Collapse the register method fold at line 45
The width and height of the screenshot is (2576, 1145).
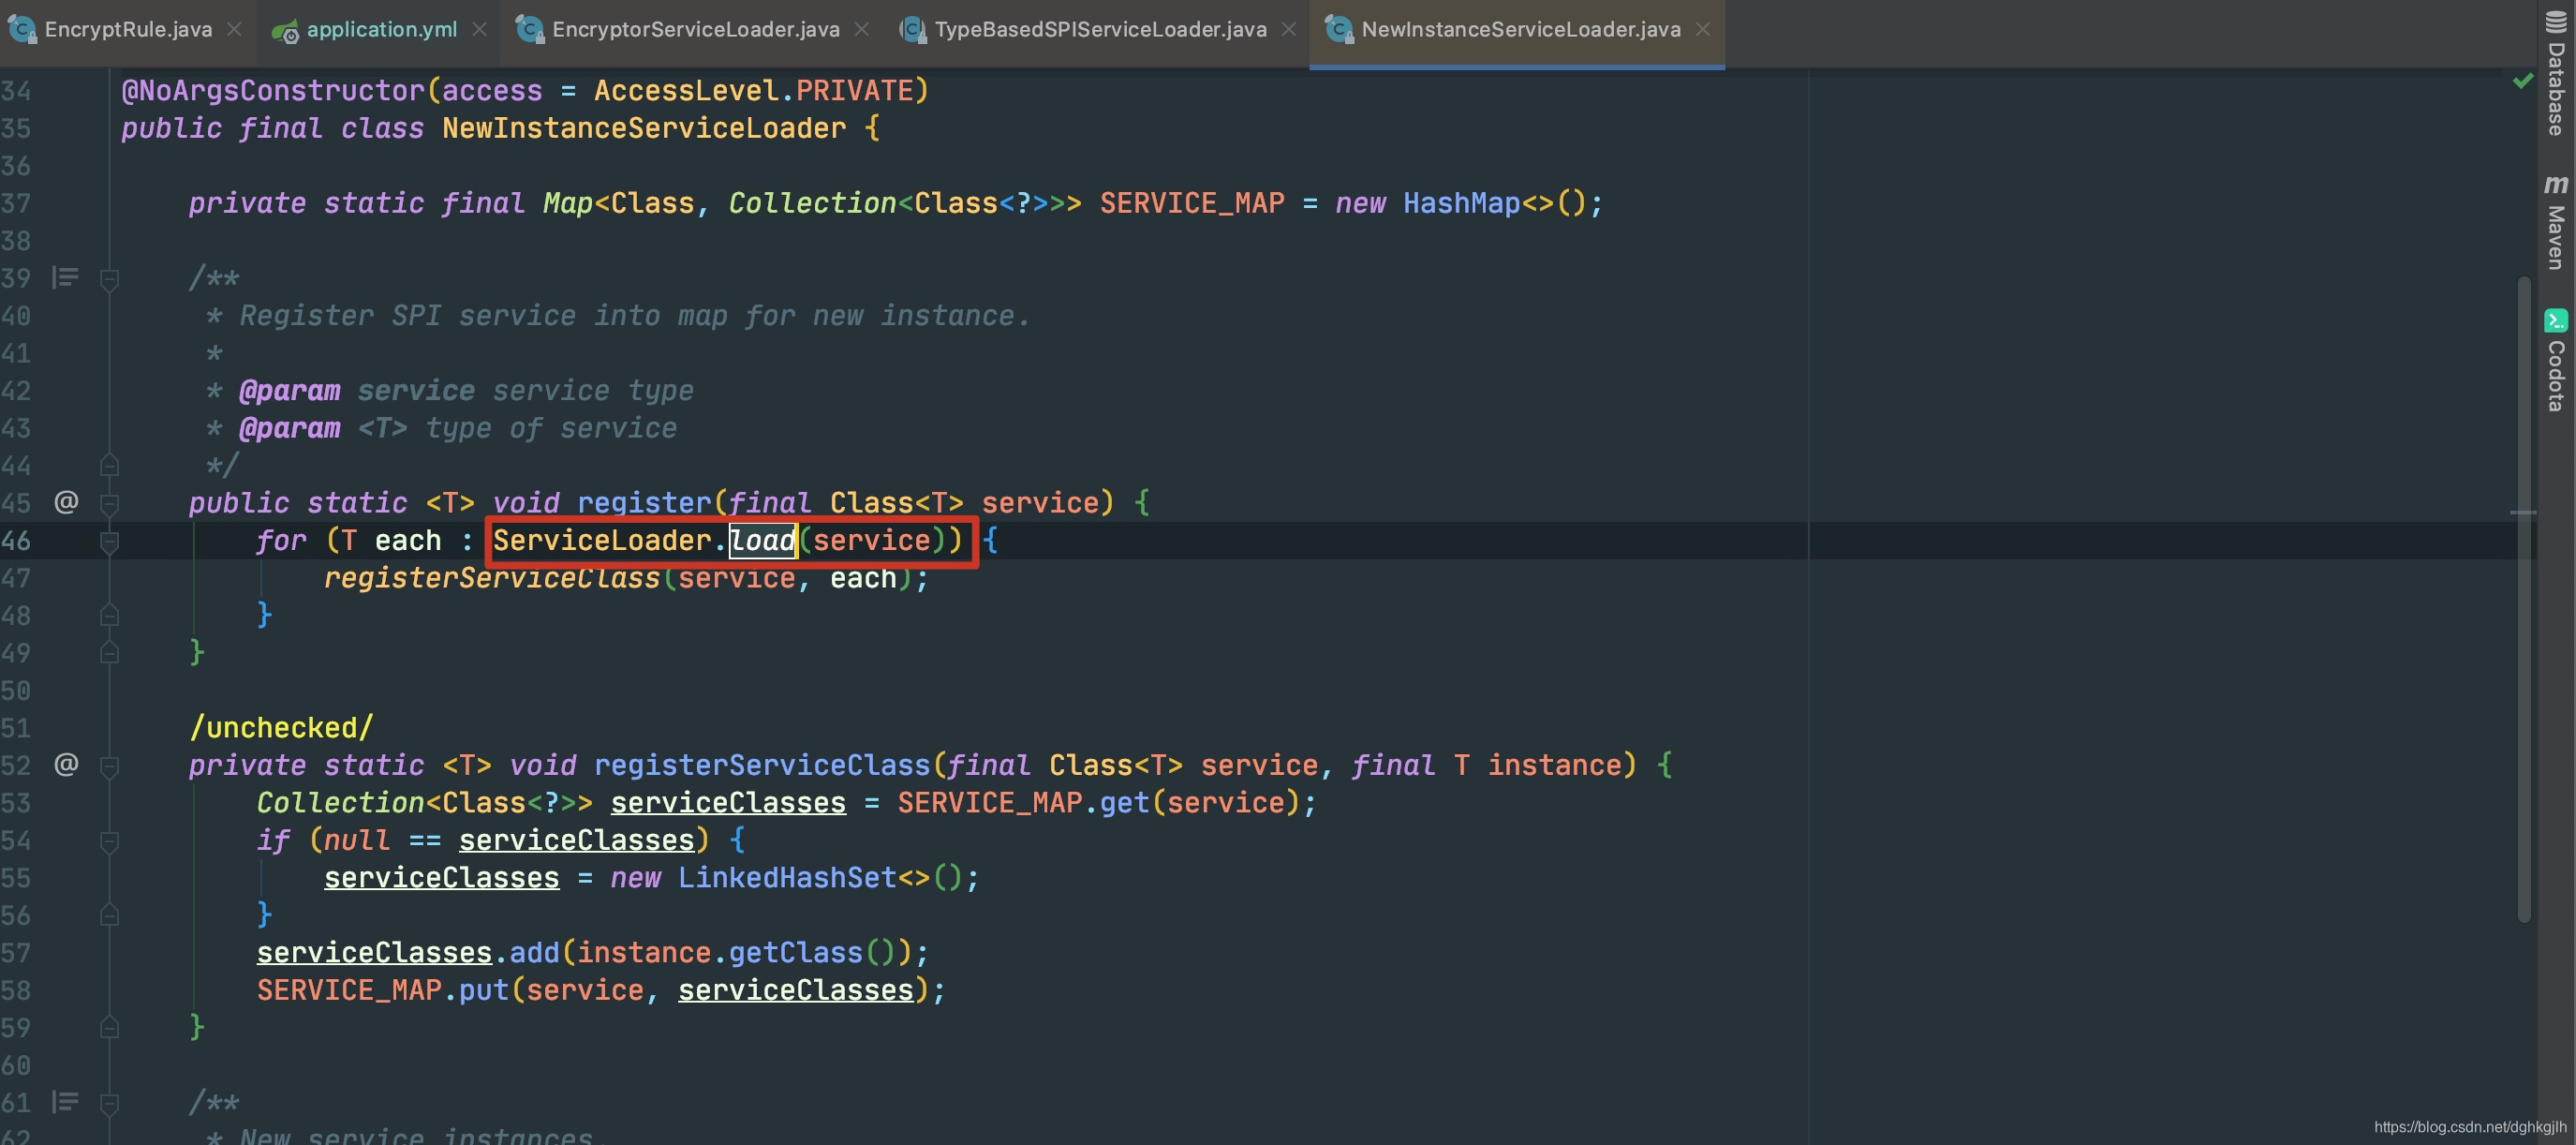pos(110,503)
